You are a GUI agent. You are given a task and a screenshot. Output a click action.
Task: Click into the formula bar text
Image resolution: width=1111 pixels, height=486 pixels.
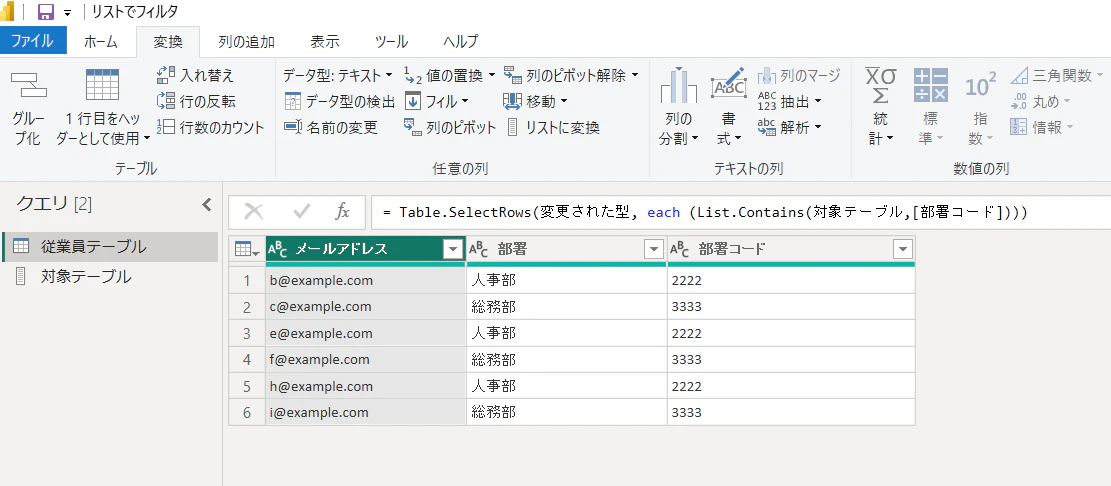(x=740, y=212)
